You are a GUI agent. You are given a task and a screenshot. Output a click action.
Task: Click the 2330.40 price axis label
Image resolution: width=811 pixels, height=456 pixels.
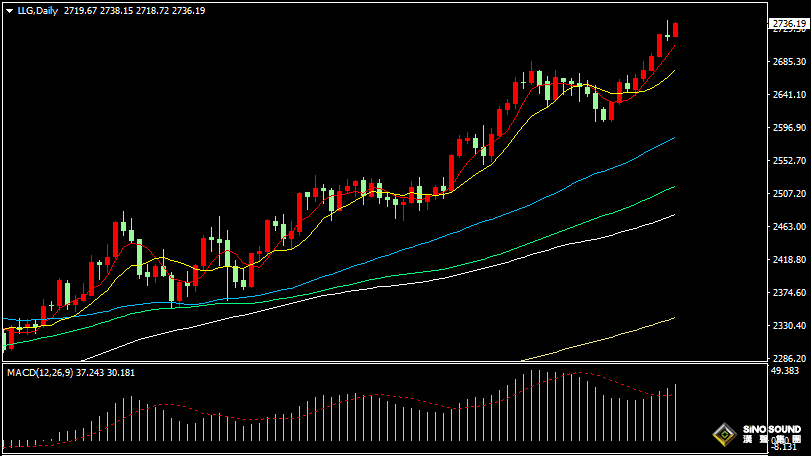tap(789, 326)
